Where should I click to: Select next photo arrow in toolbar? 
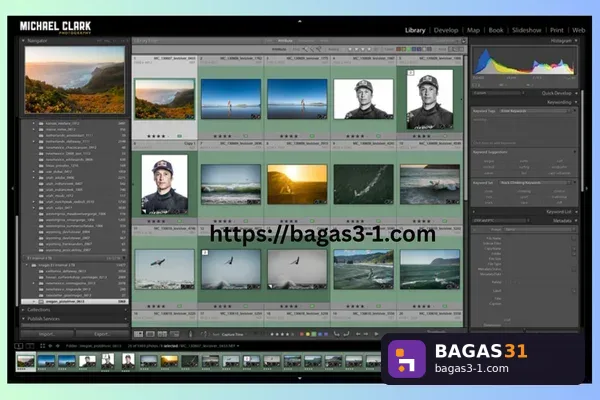pos(366,334)
